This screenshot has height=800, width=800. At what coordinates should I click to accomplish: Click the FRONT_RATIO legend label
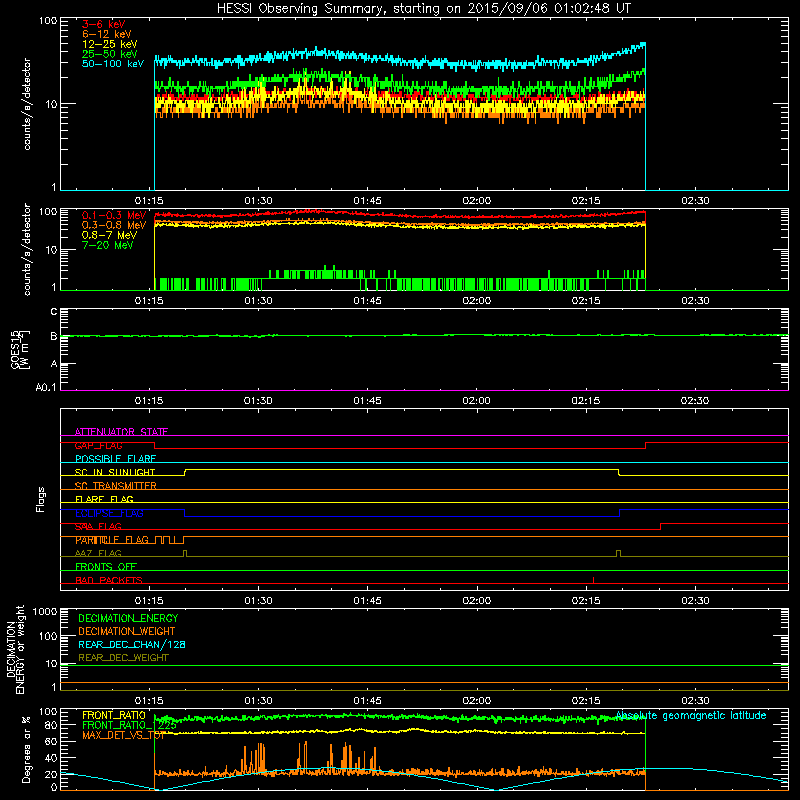(x=114, y=715)
